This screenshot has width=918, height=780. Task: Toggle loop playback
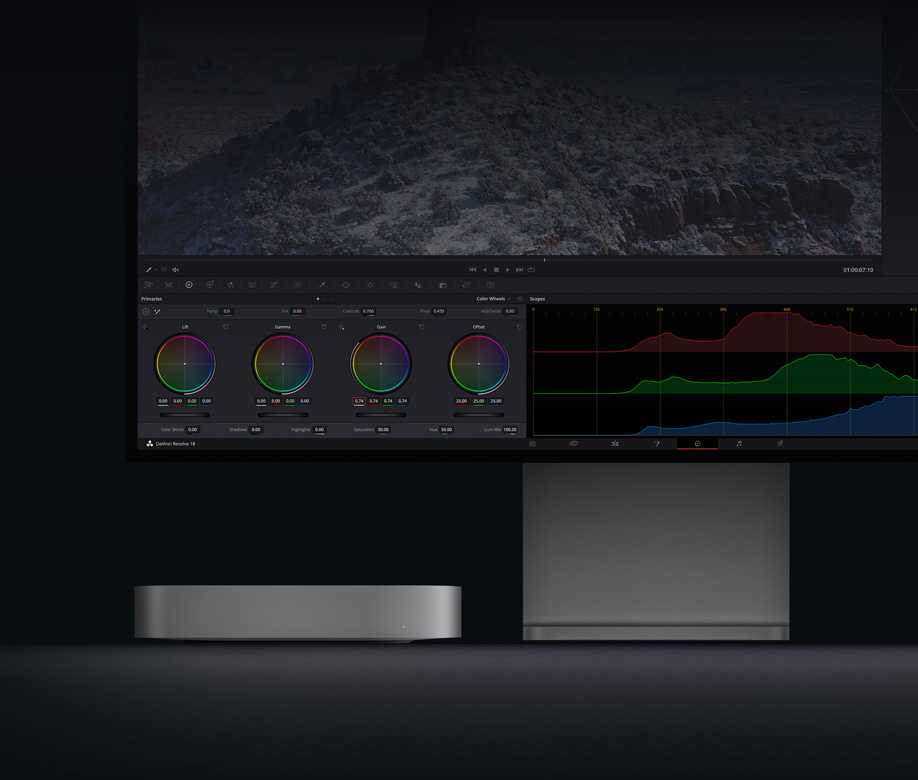pos(531,270)
